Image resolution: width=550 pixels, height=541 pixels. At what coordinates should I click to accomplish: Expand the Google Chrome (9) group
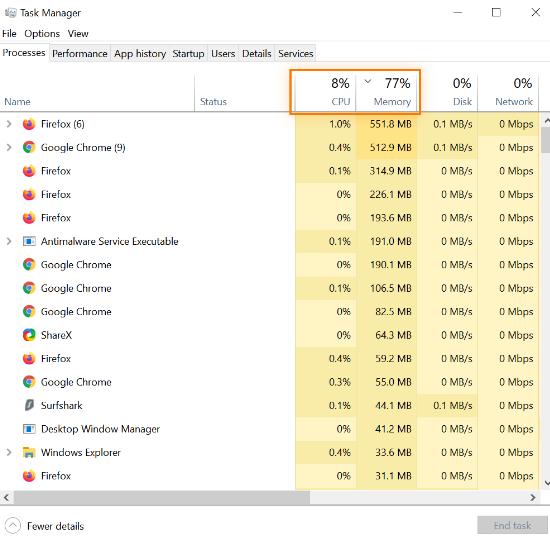pyautogui.click(x=9, y=147)
